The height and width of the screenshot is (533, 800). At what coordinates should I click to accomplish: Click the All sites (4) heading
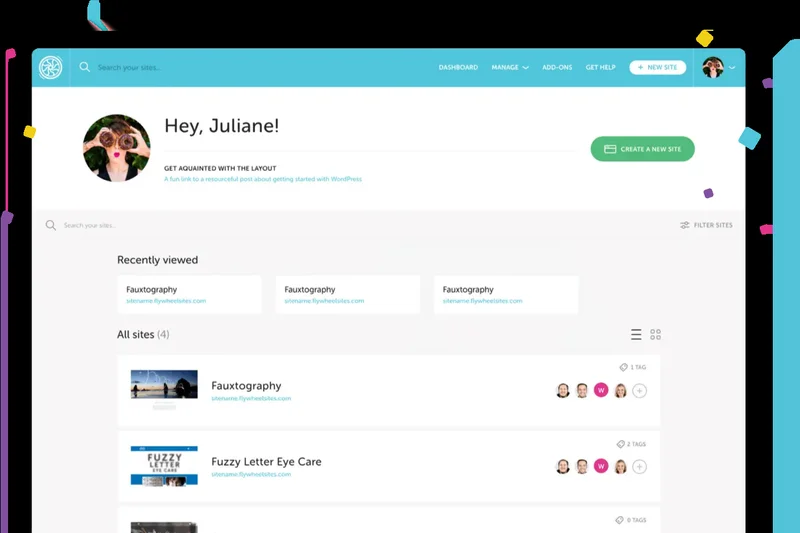click(143, 335)
